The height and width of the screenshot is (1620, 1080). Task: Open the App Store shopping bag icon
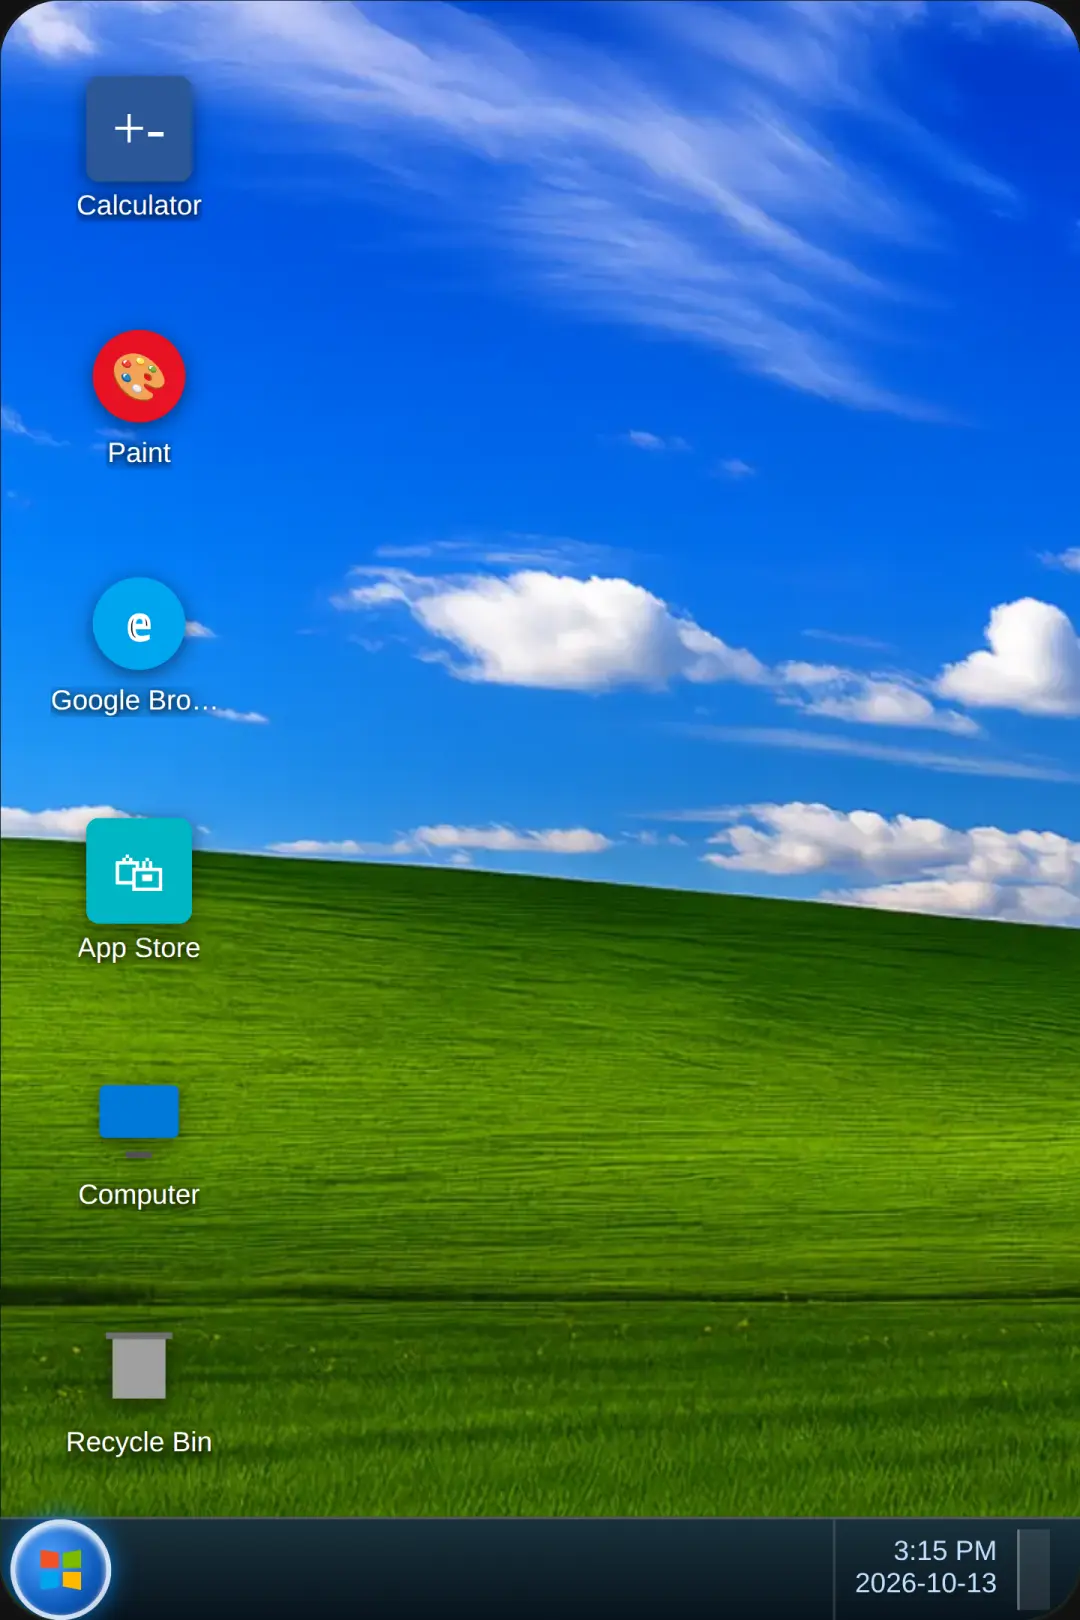click(x=139, y=871)
